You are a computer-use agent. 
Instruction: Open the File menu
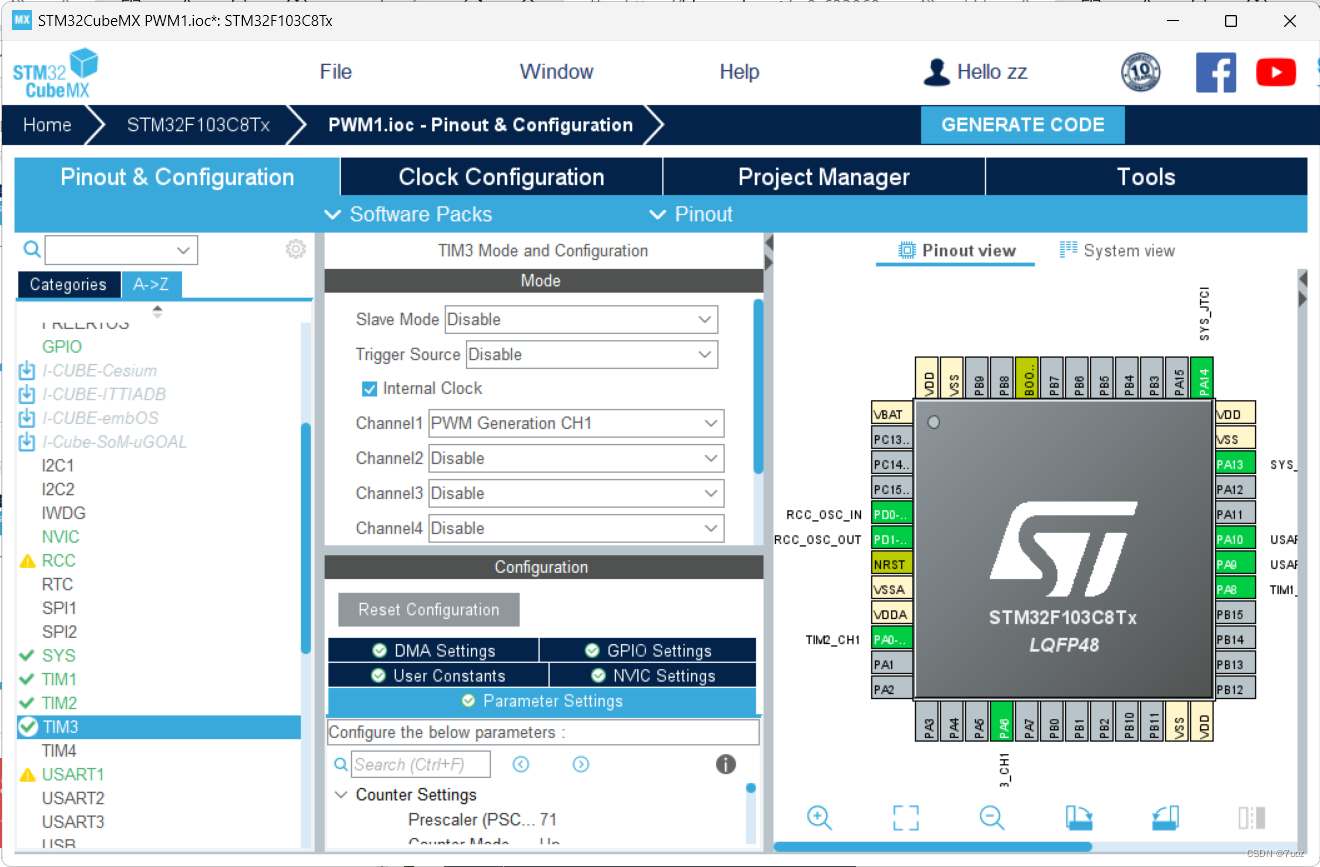tap(336, 72)
